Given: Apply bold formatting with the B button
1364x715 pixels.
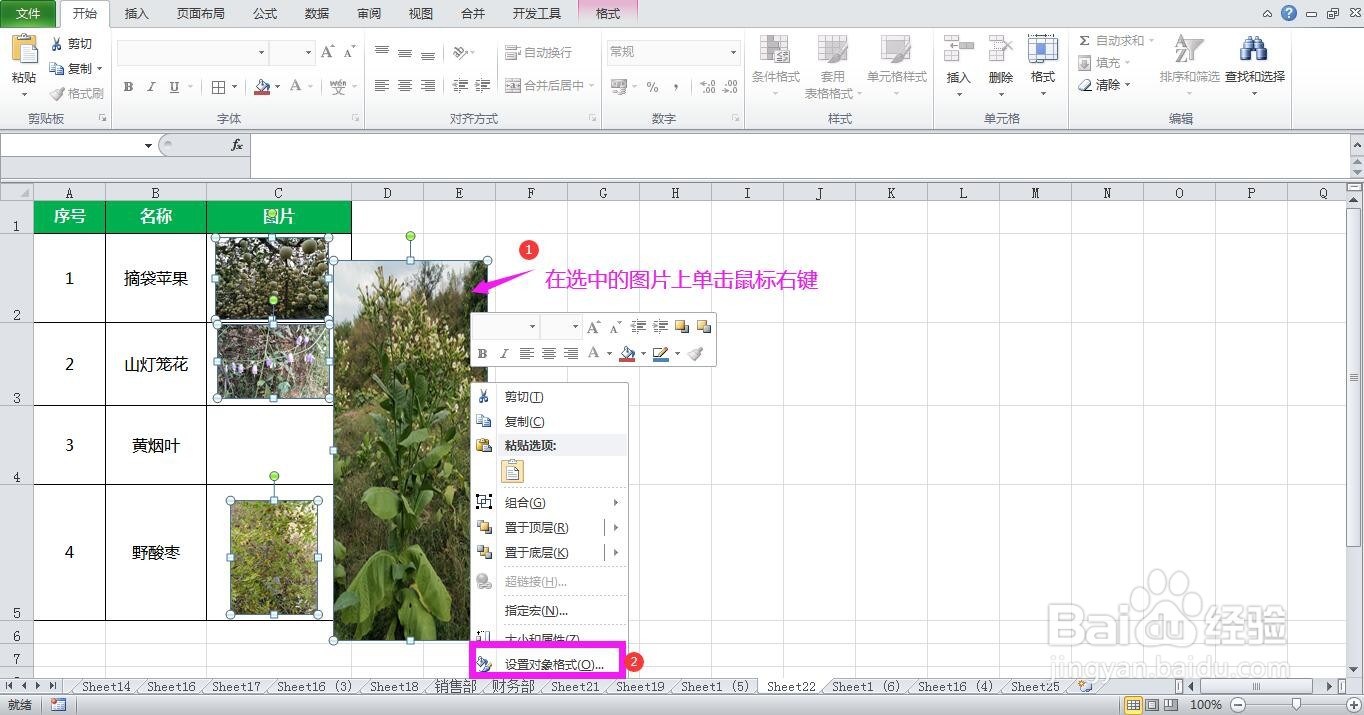Looking at the screenshot, I should (x=128, y=86).
